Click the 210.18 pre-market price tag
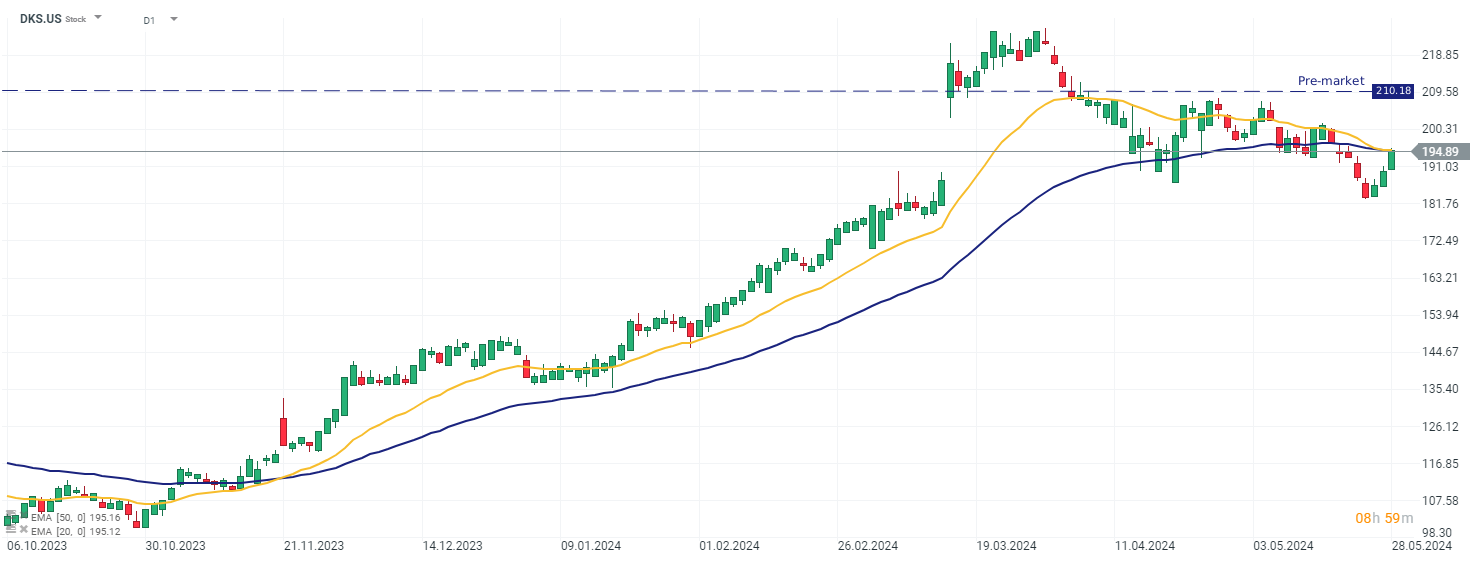The width and height of the screenshot is (1482, 563). coord(1393,91)
